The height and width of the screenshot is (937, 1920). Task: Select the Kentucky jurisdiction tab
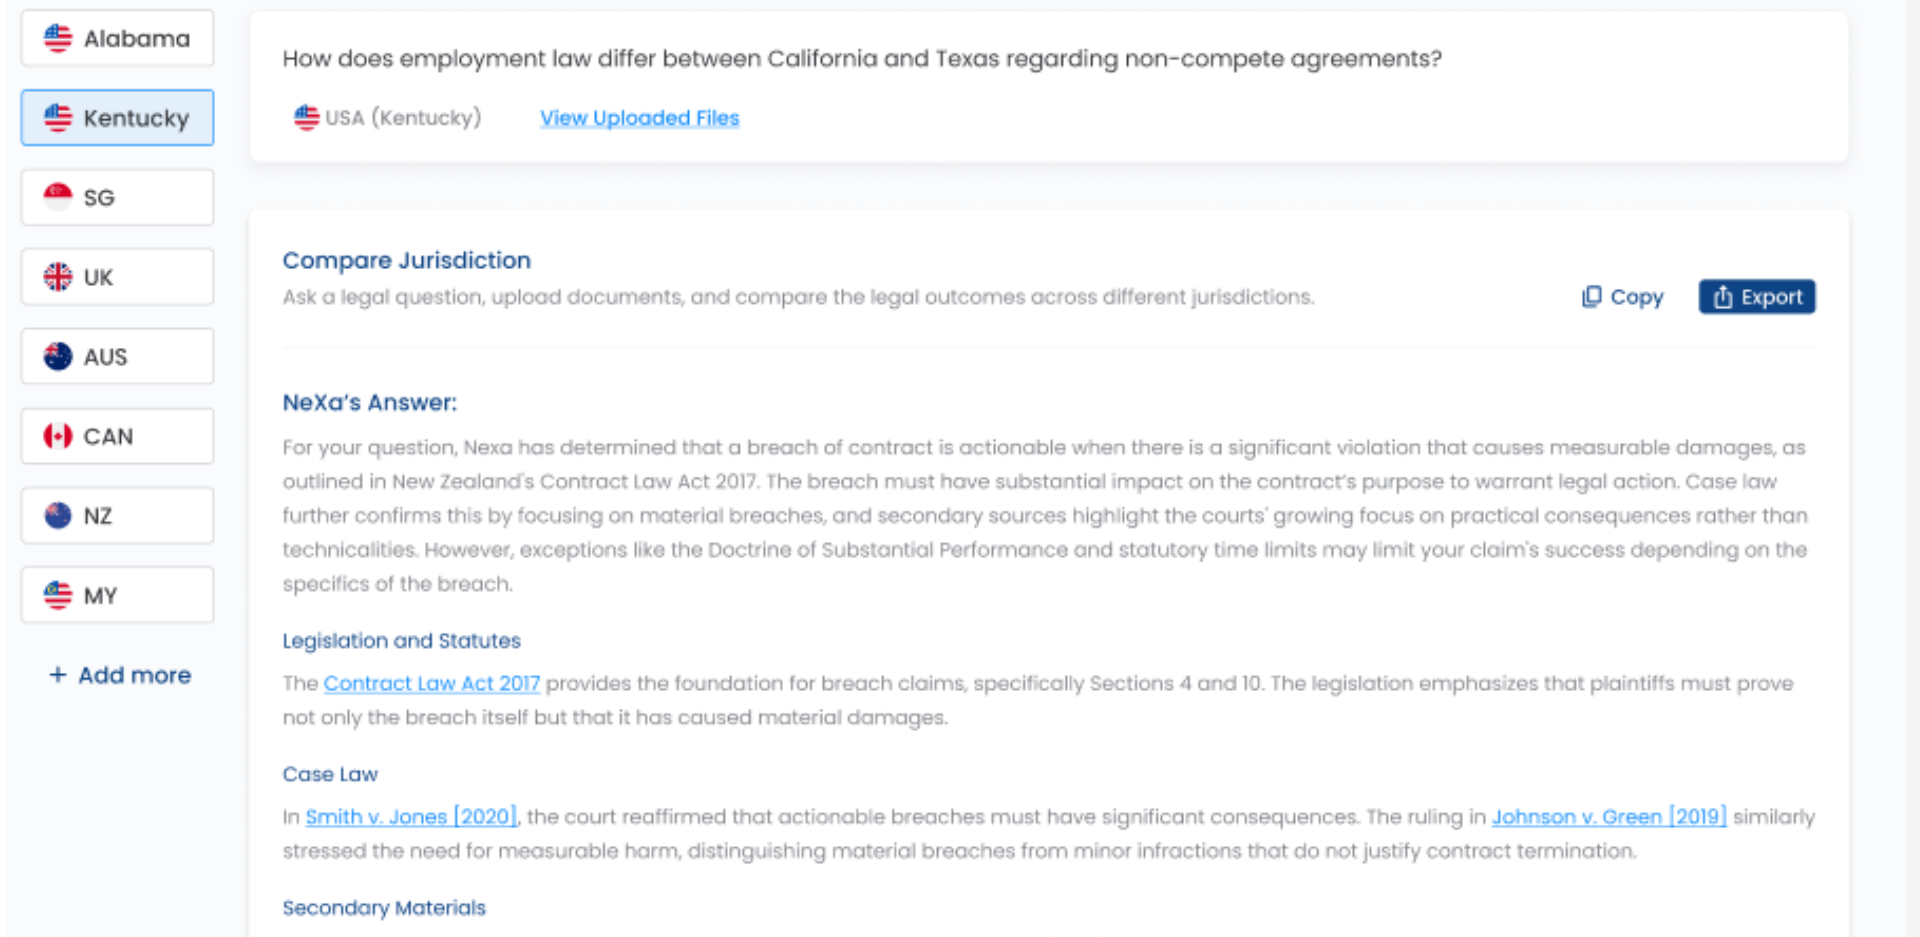[117, 118]
